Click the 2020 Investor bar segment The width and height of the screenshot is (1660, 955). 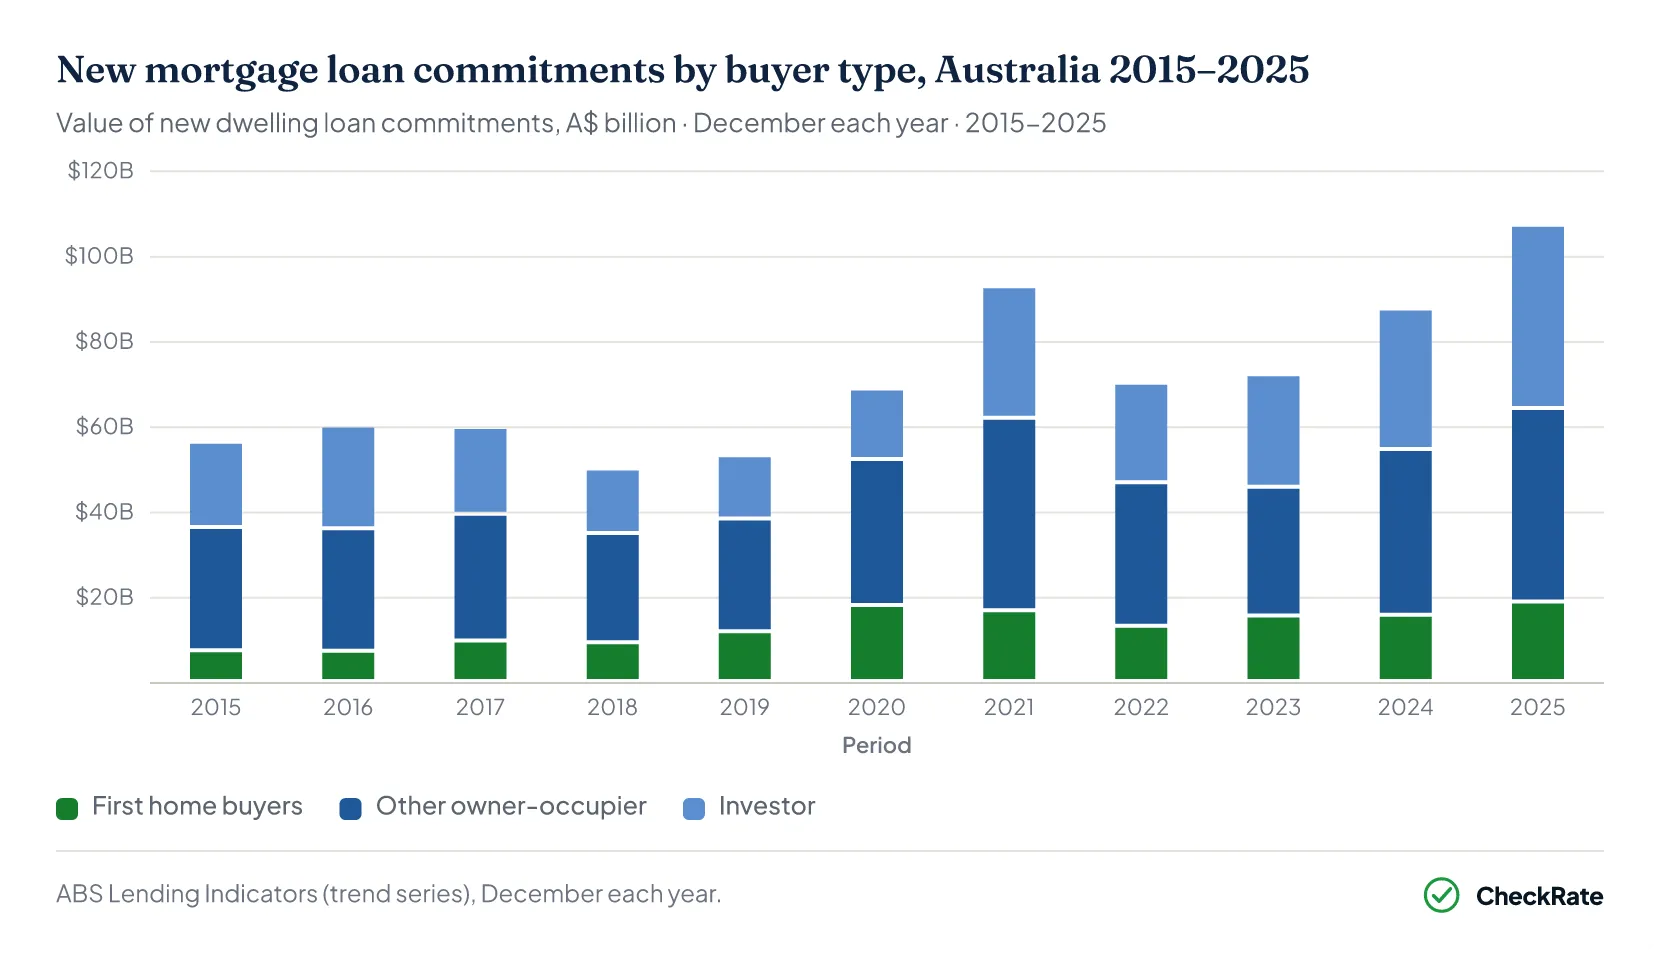coord(877,423)
